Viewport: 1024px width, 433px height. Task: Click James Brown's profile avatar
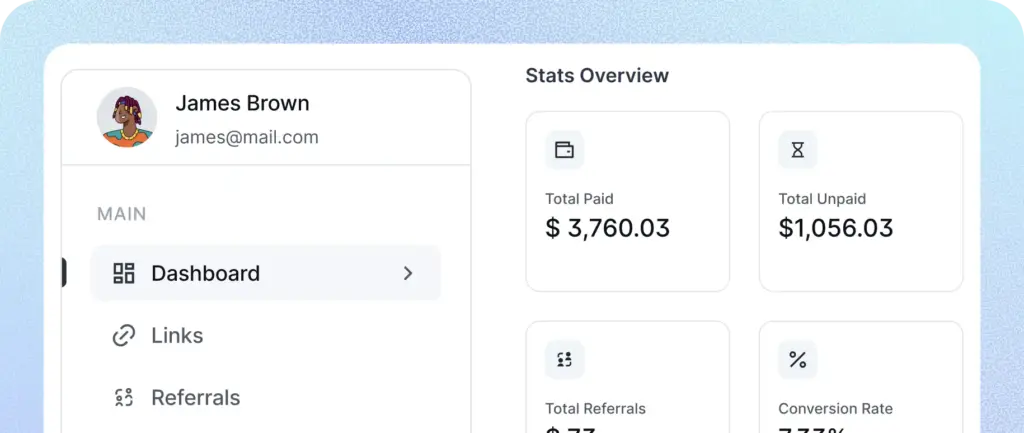(x=127, y=118)
